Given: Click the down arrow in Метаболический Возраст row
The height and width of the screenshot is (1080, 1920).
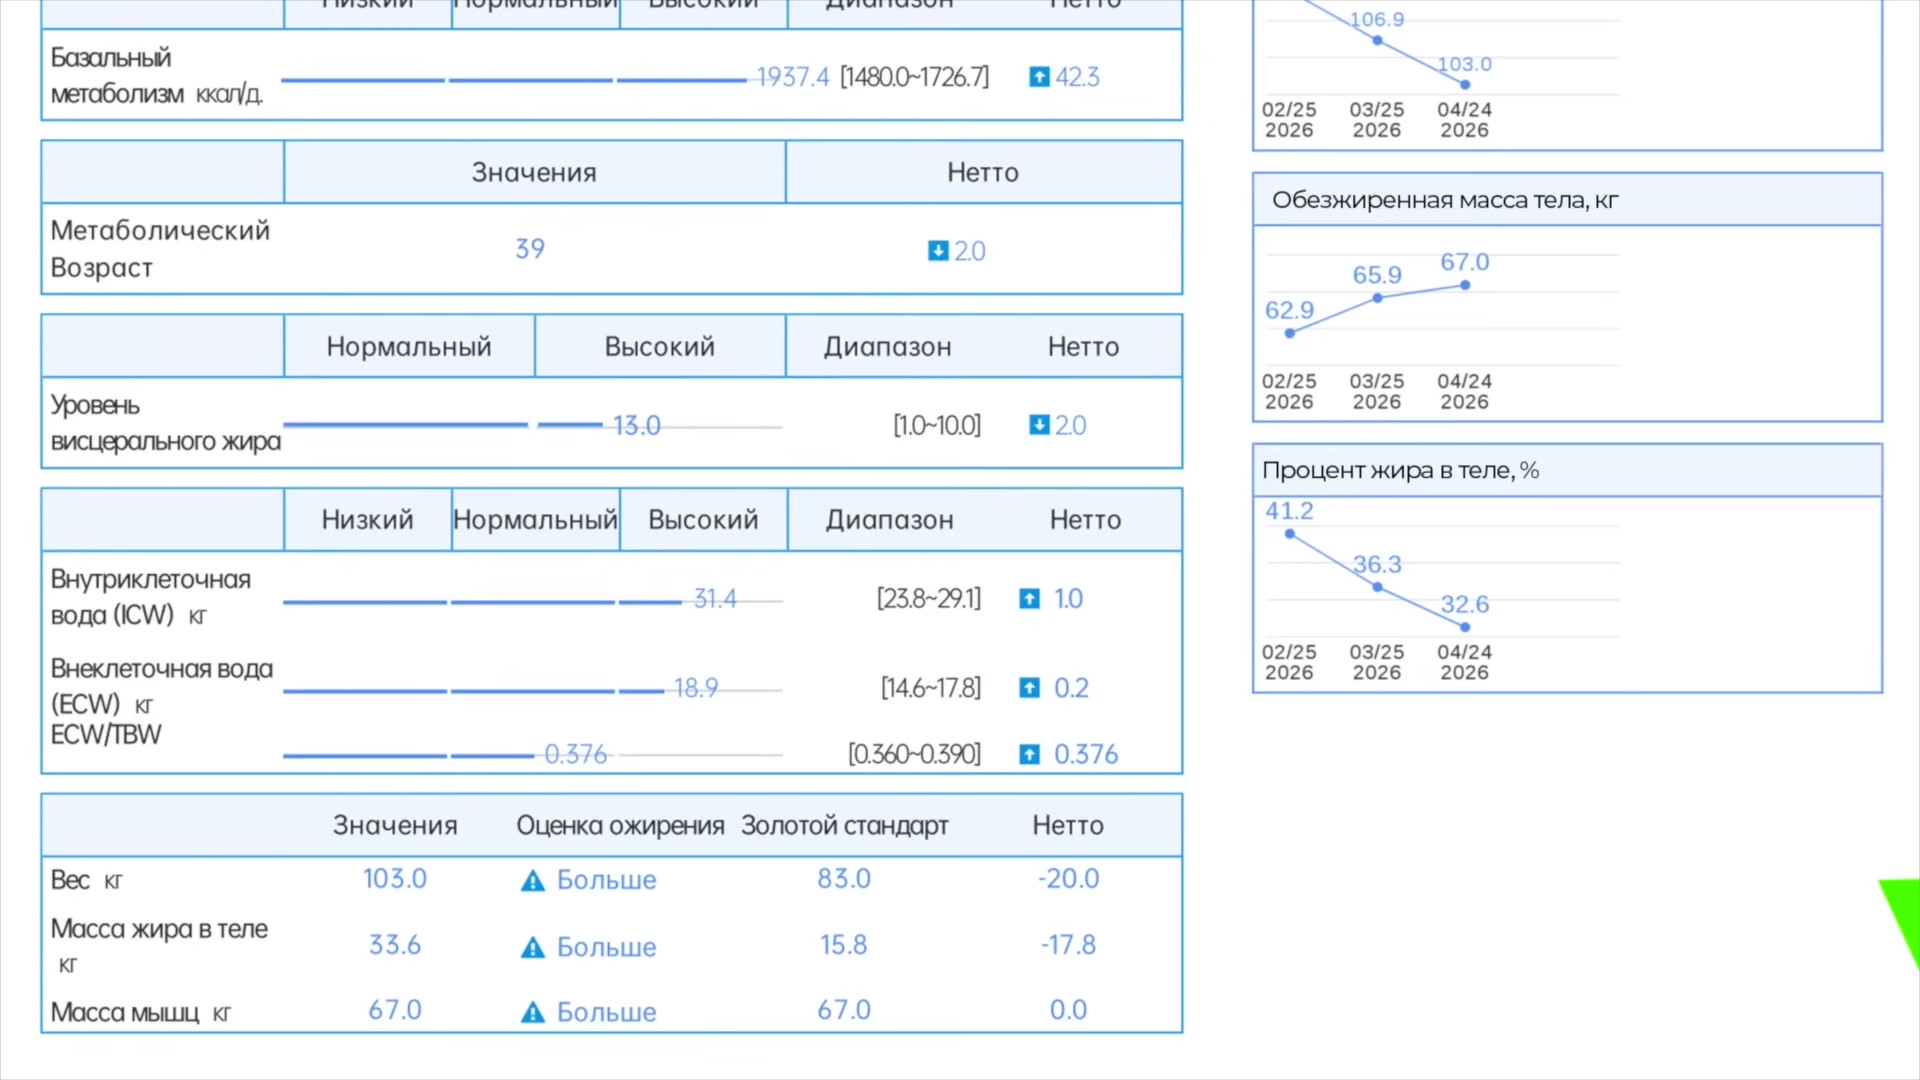Looking at the screenshot, I should click(937, 250).
